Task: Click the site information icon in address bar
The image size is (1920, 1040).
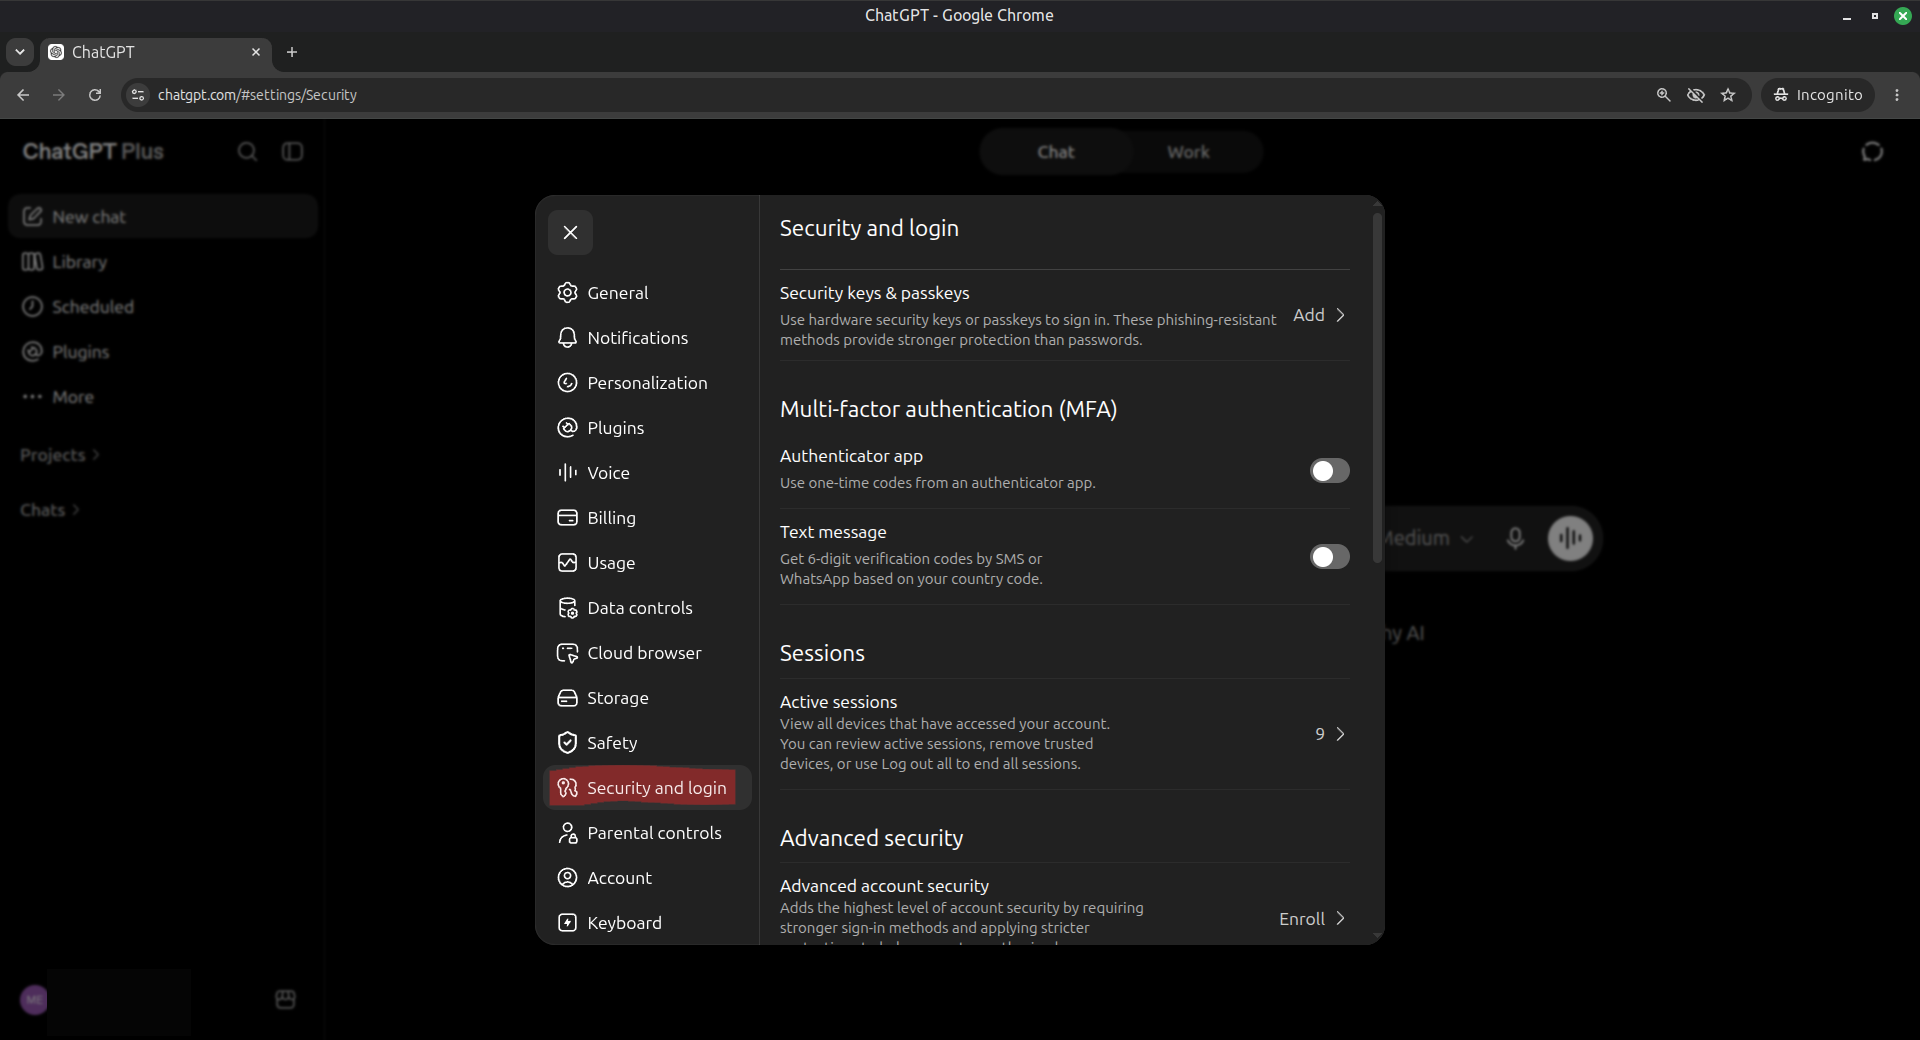Action: pos(138,95)
